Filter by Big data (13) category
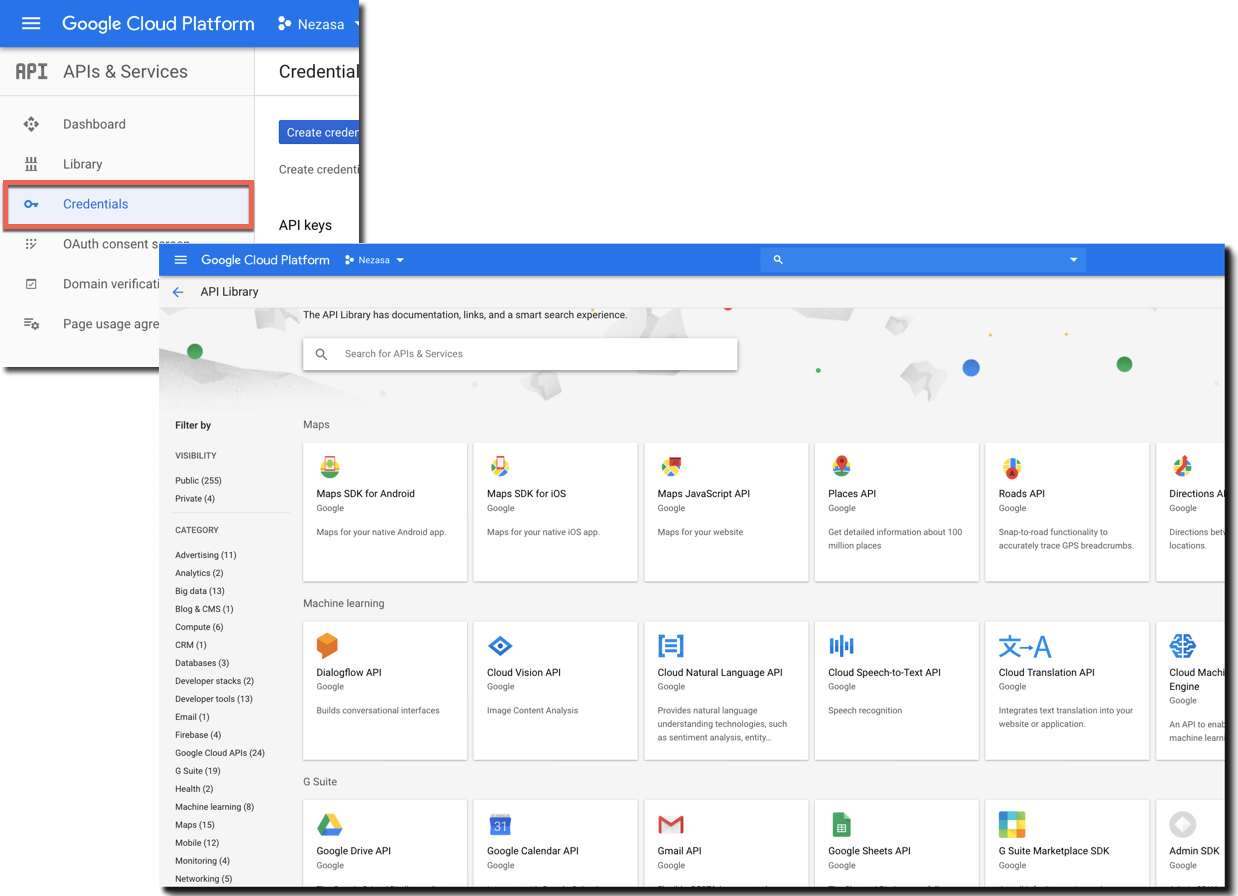This screenshot has width=1238, height=896. click(x=200, y=591)
